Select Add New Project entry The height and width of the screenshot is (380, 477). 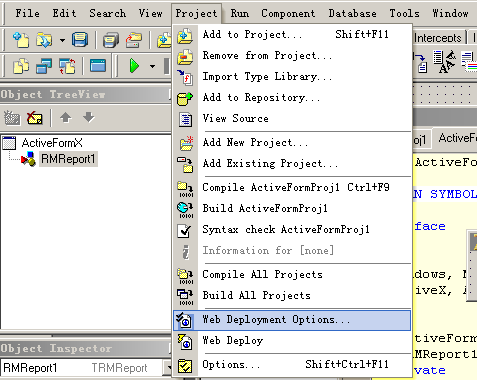(x=292, y=142)
